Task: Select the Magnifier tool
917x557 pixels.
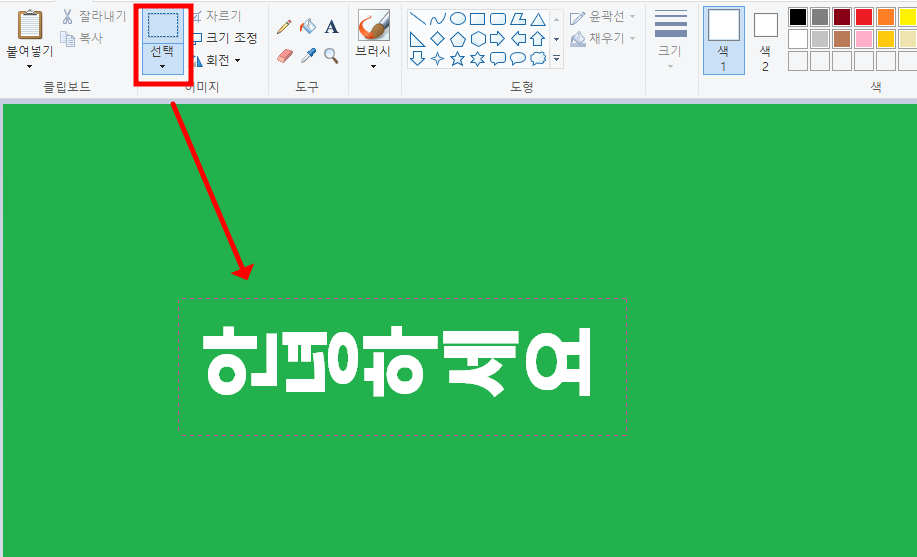Action: [332, 56]
